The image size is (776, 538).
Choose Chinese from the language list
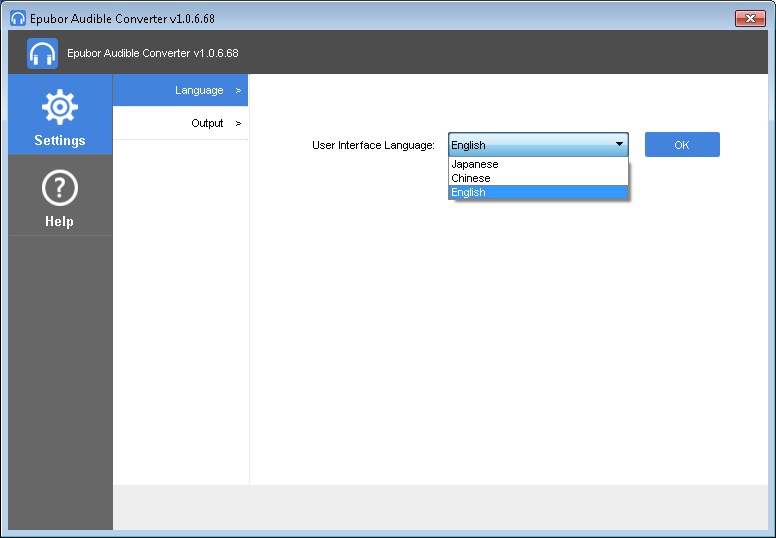pos(538,178)
